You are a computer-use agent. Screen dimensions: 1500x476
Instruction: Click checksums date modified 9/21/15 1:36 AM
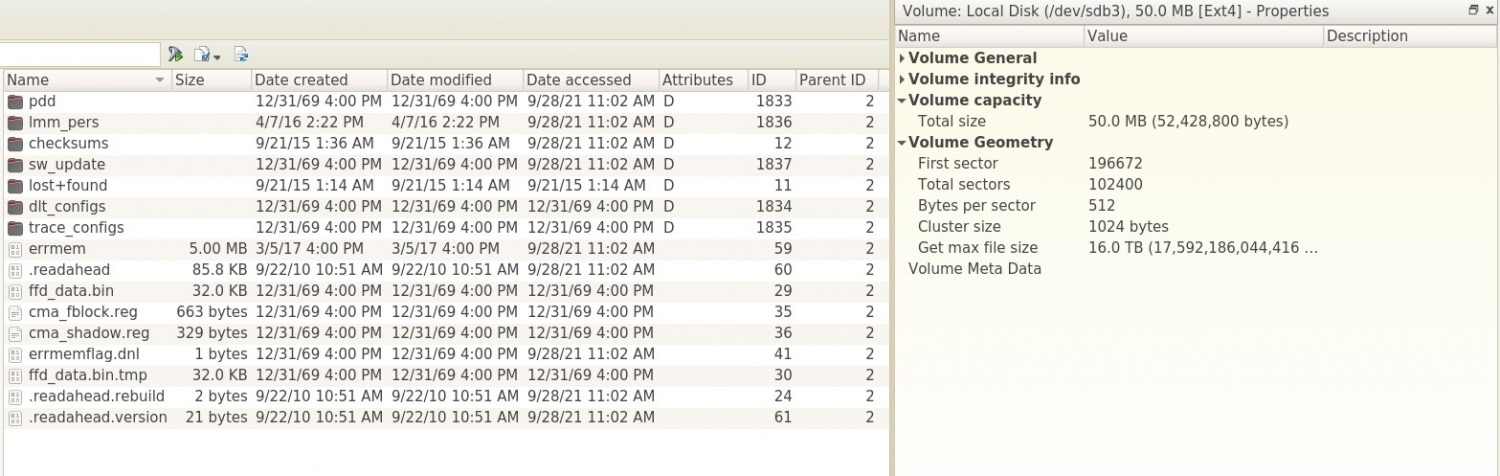[x=451, y=143]
